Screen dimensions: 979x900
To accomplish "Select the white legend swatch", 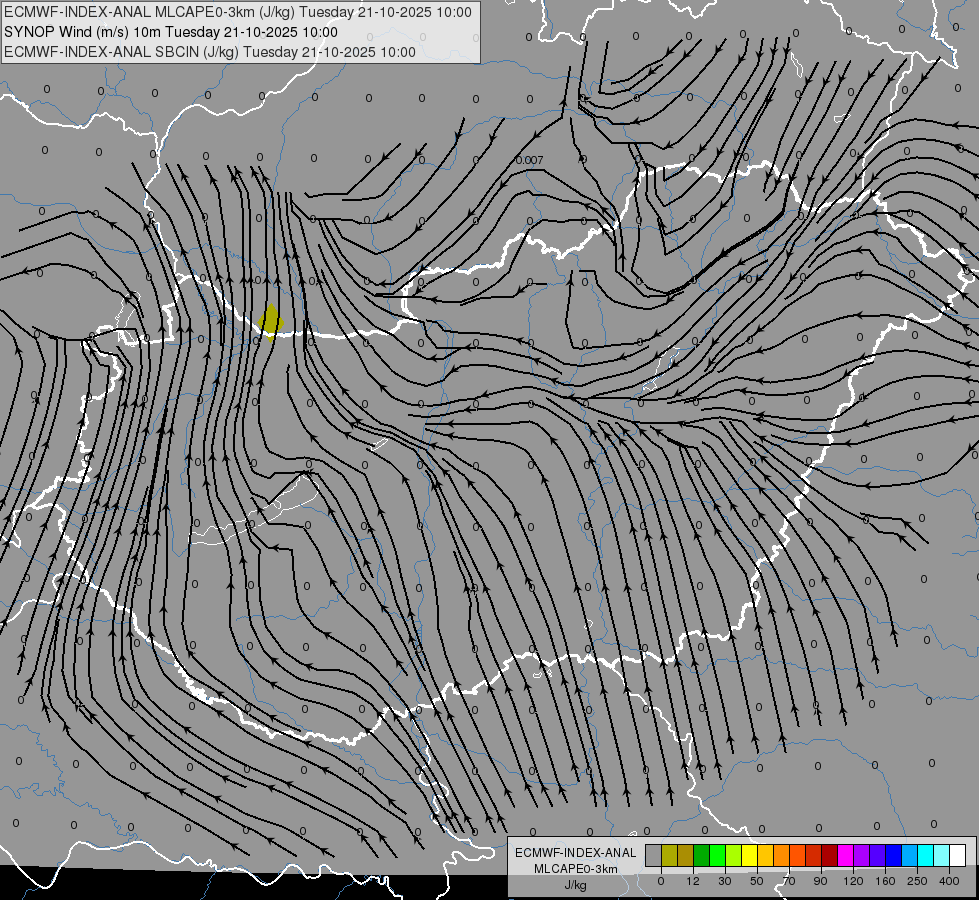I will click(x=958, y=855).
